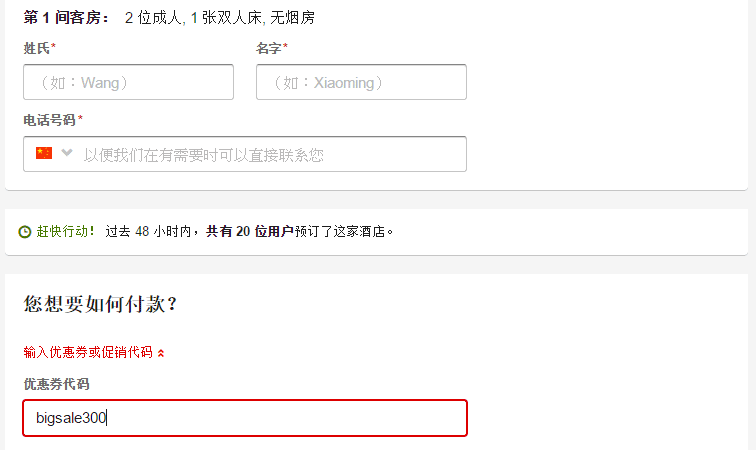Click the bold 共有 20 位用户 text

point(250,232)
